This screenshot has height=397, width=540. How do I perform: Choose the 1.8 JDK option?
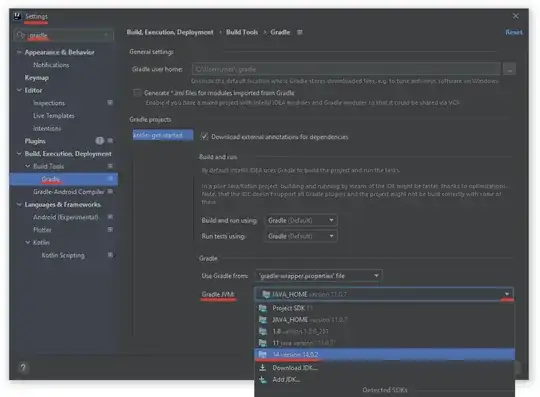[x=384, y=331]
